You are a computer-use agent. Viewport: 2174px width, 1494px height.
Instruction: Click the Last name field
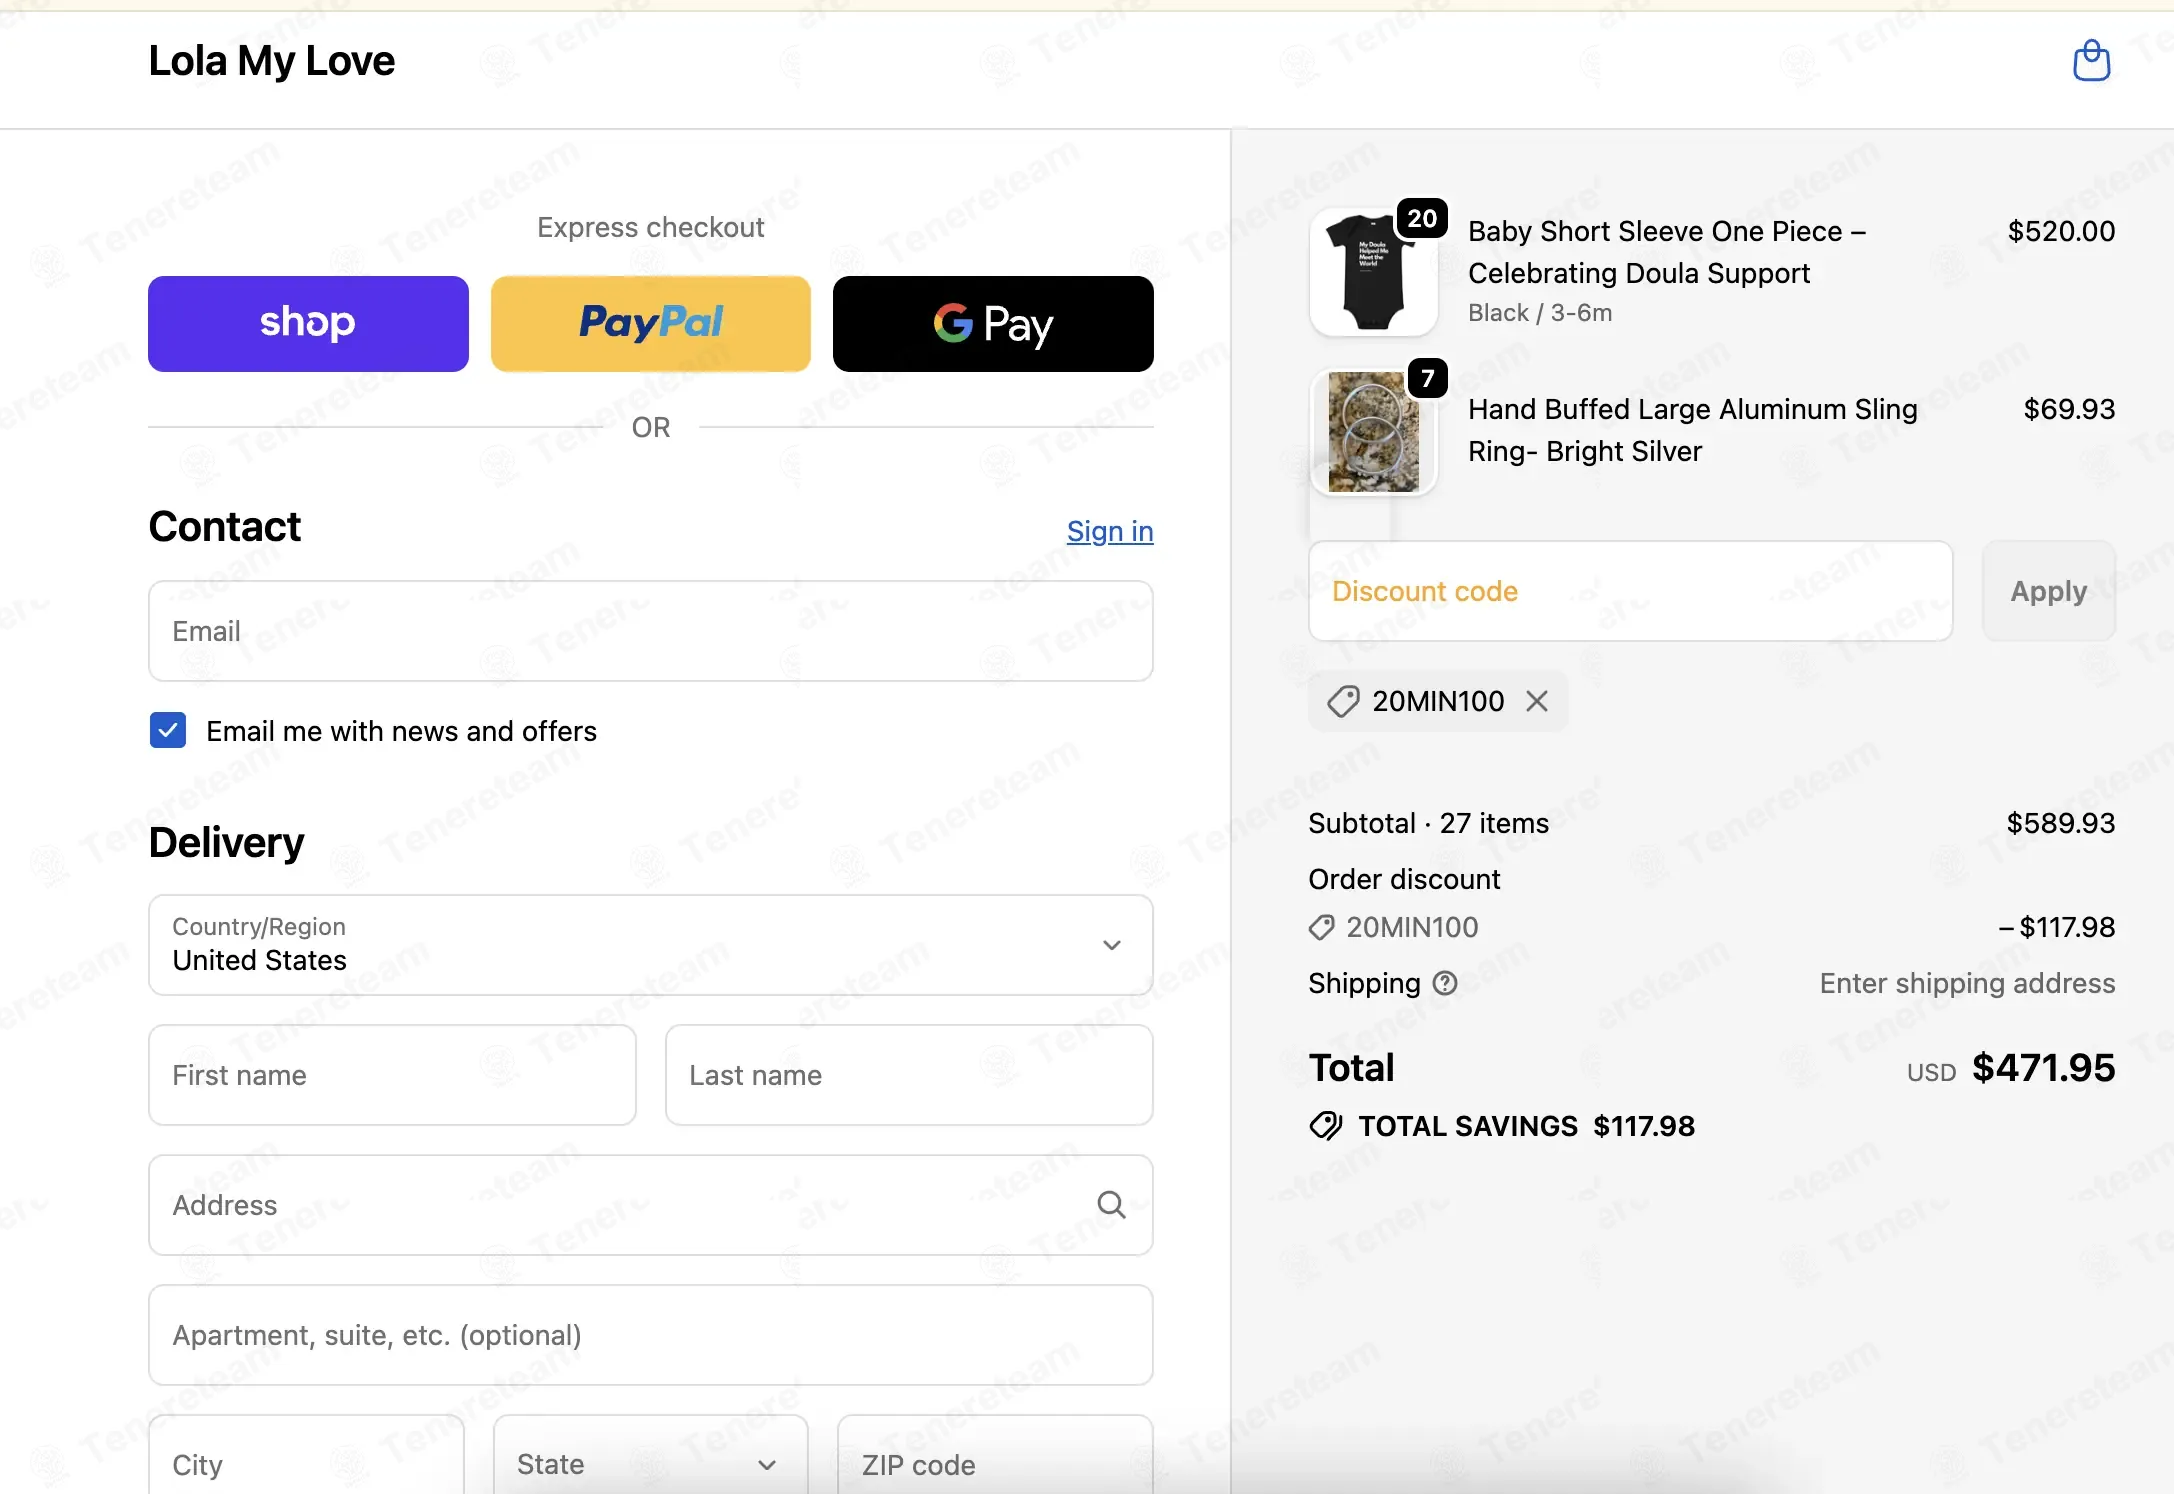click(909, 1075)
